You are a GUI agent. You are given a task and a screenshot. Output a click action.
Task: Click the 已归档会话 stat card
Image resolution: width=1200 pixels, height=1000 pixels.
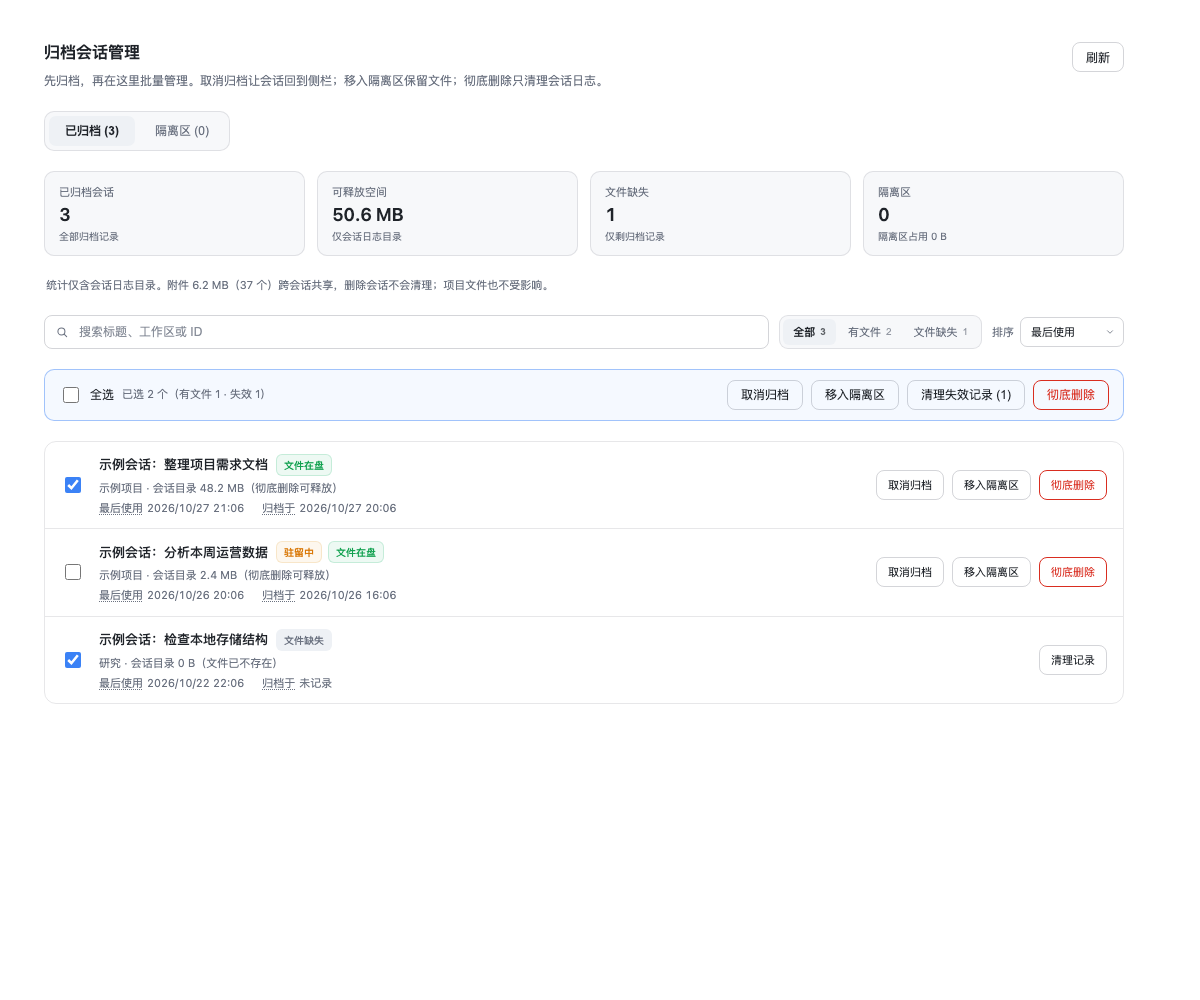coord(174,213)
